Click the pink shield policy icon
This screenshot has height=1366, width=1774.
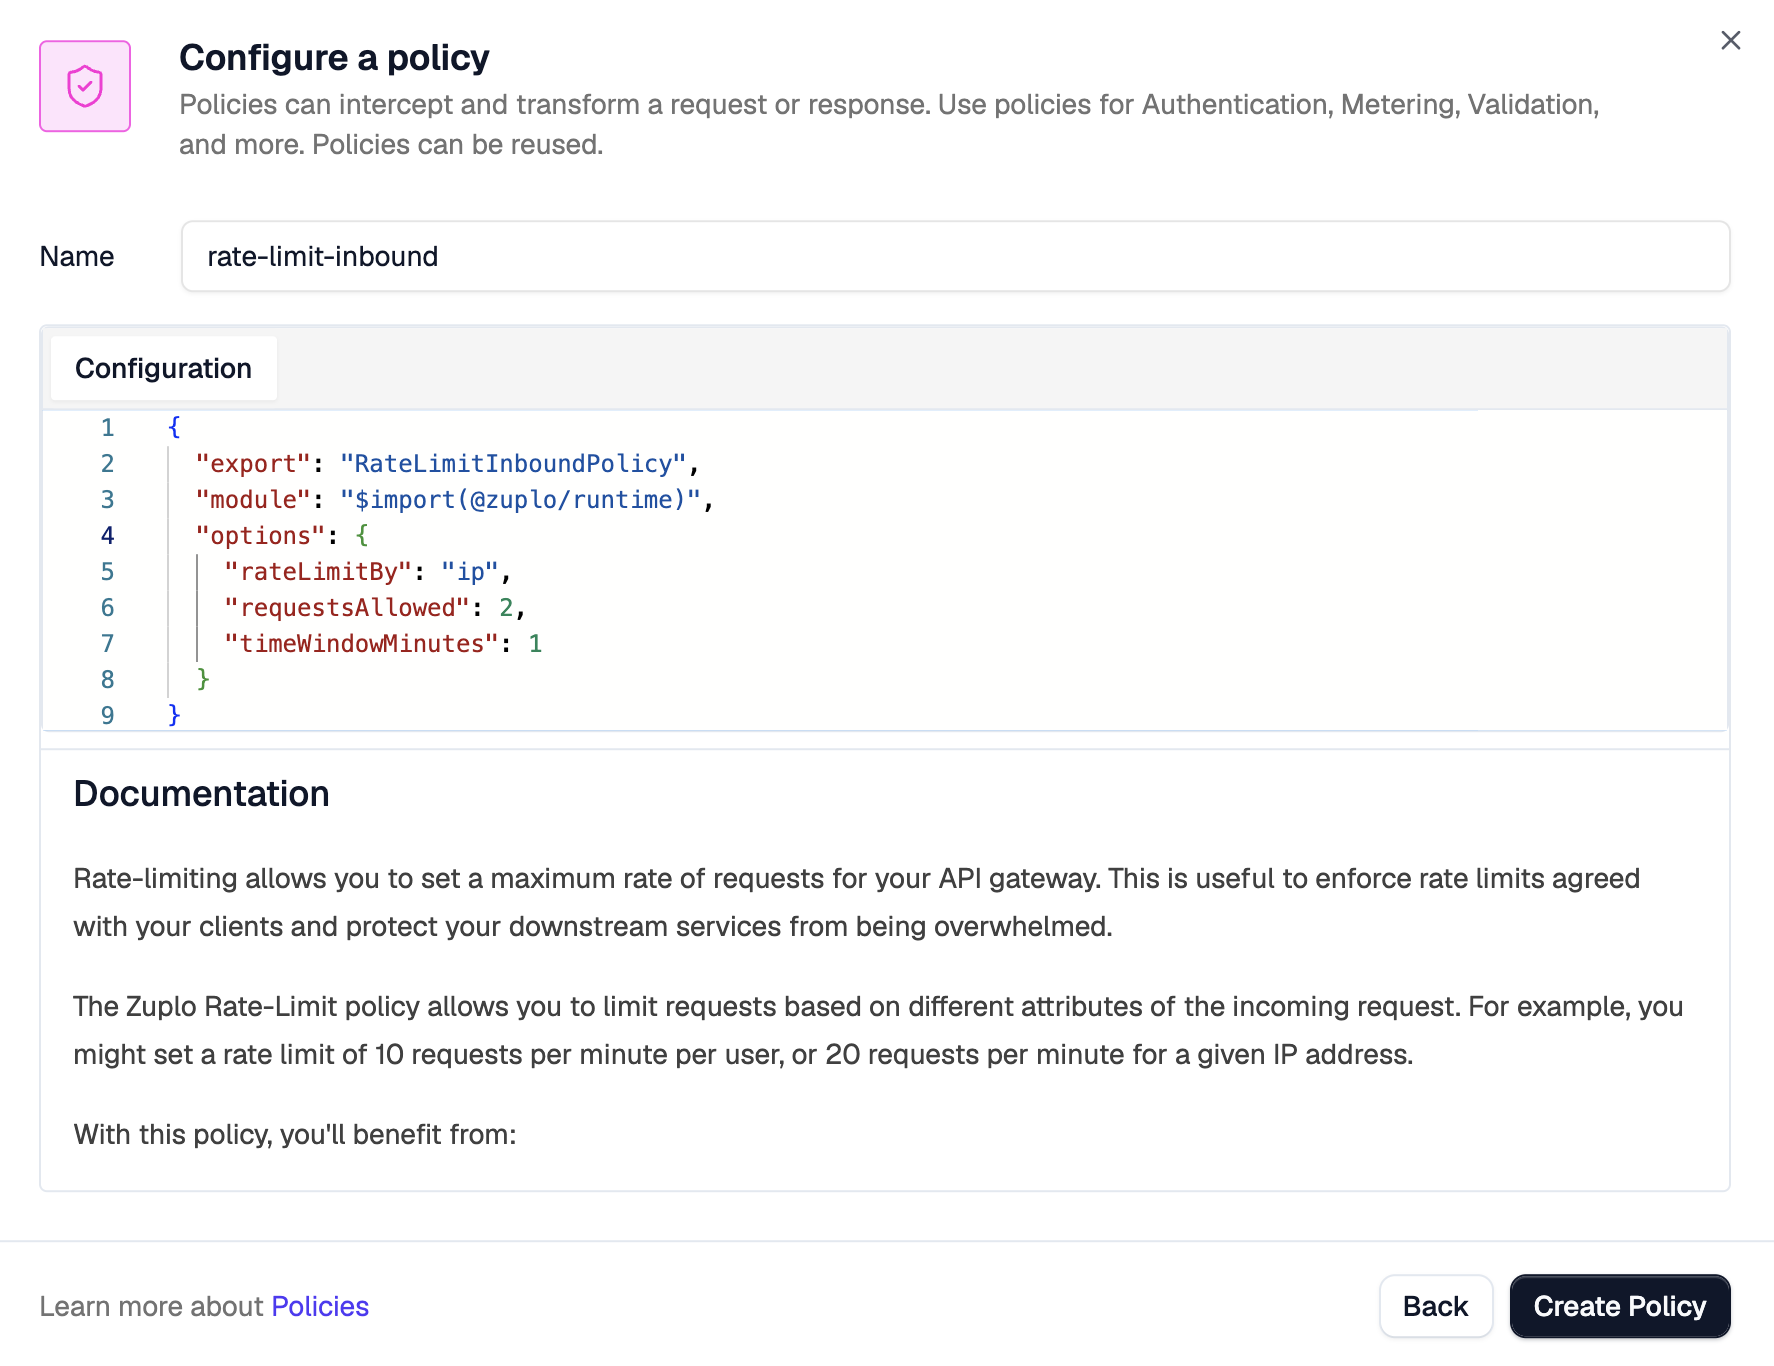point(84,86)
